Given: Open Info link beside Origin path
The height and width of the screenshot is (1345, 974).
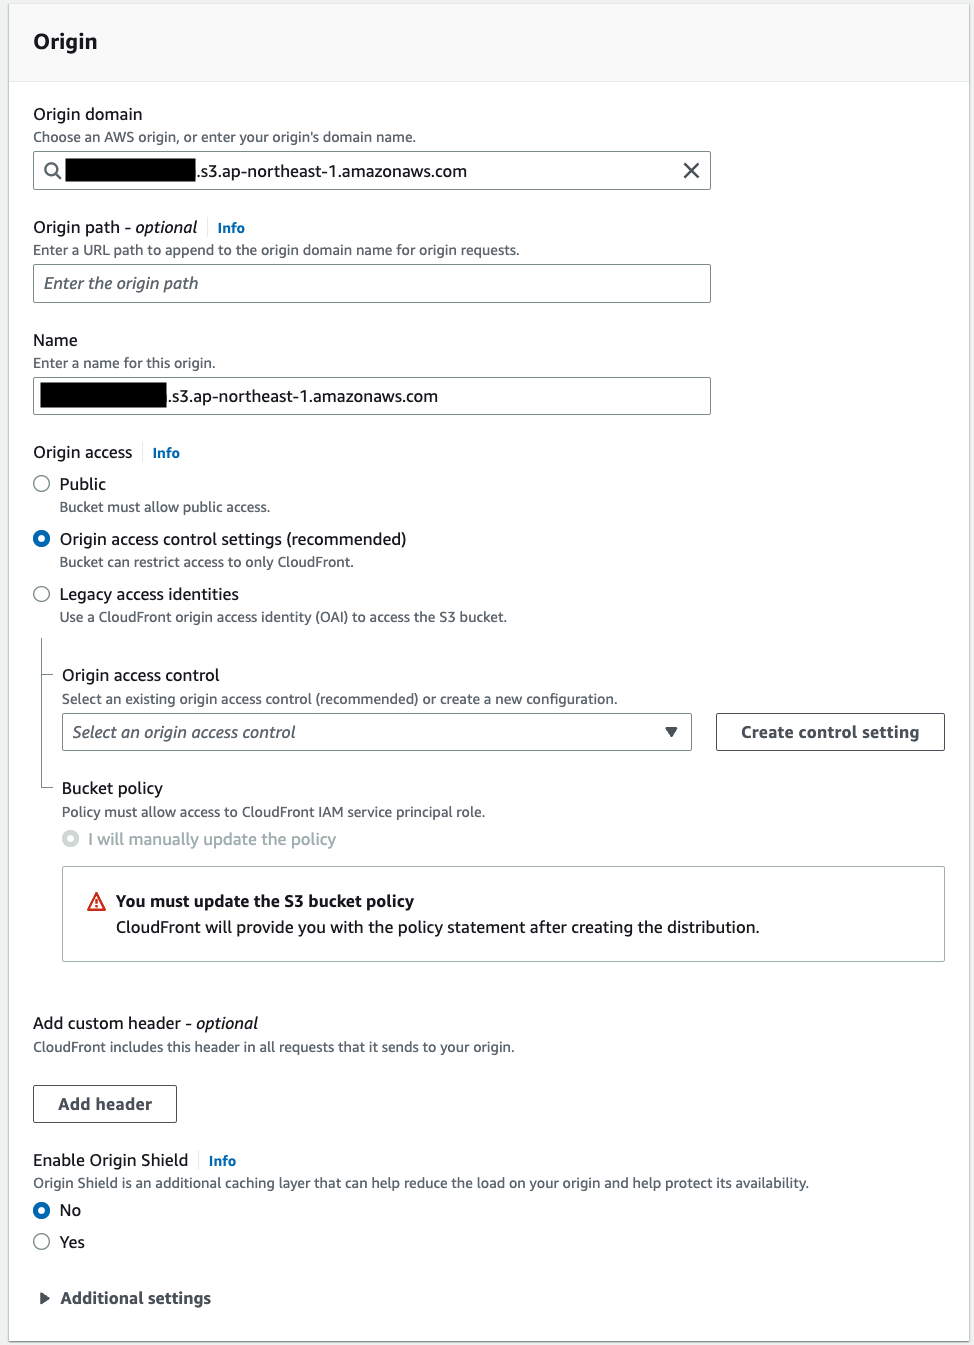Looking at the screenshot, I should (231, 228).
